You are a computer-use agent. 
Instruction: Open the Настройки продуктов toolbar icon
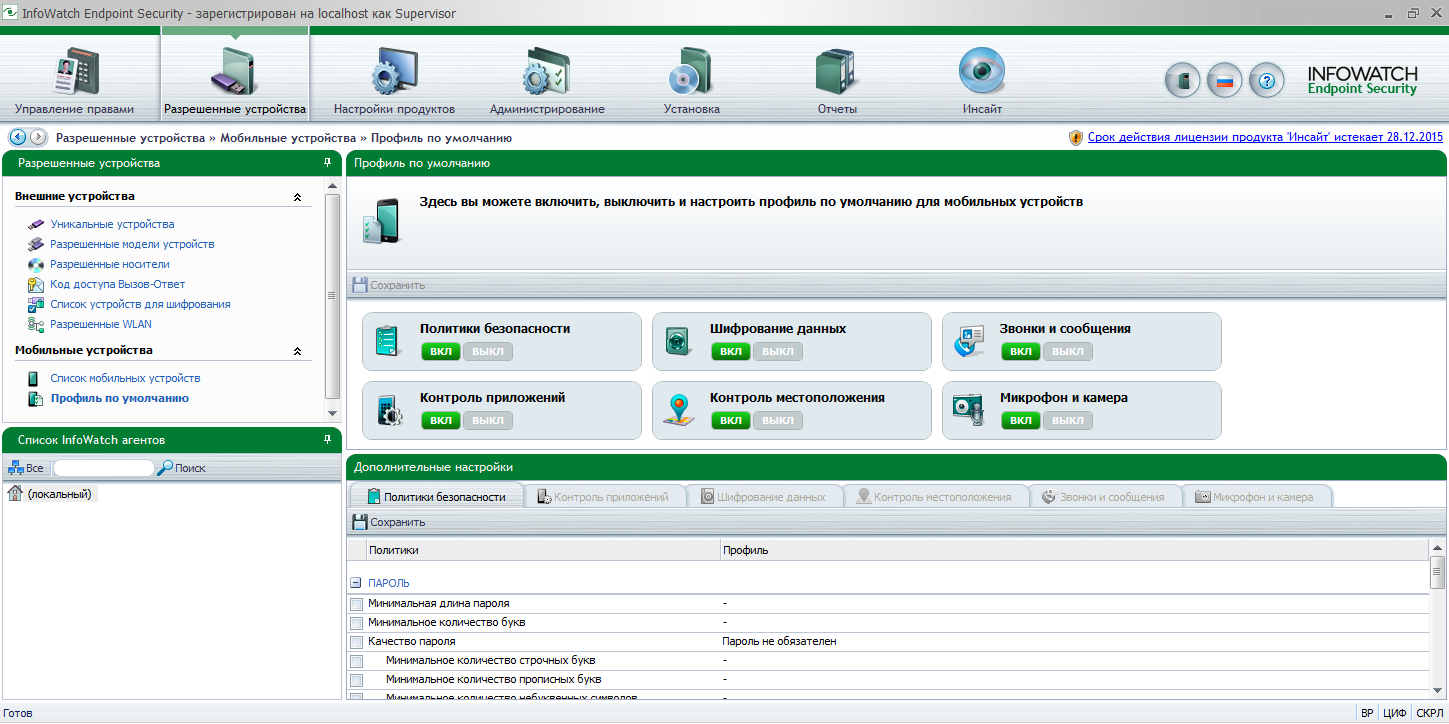(x=394, y=73)
